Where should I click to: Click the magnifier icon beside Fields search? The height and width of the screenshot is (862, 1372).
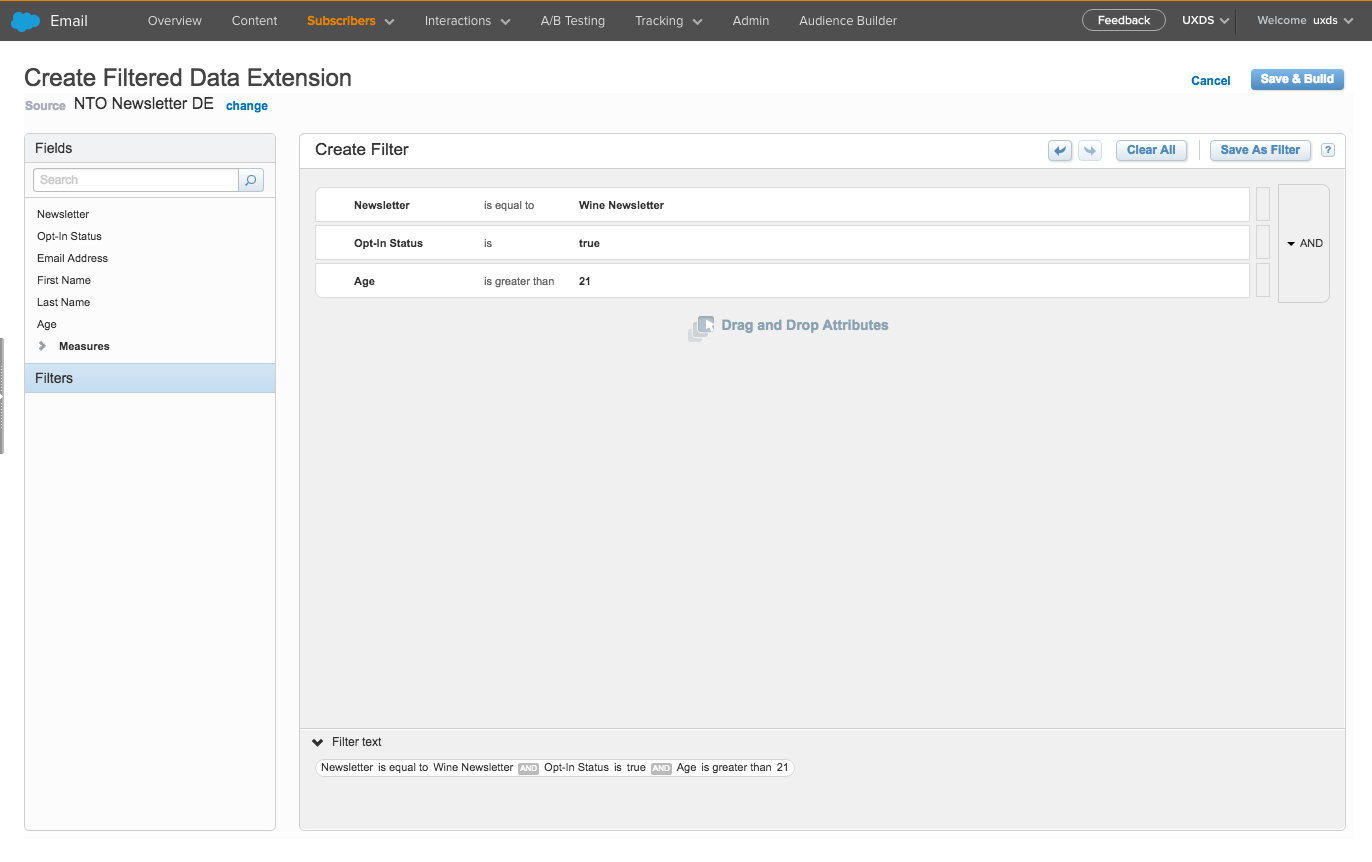point(251,180)
